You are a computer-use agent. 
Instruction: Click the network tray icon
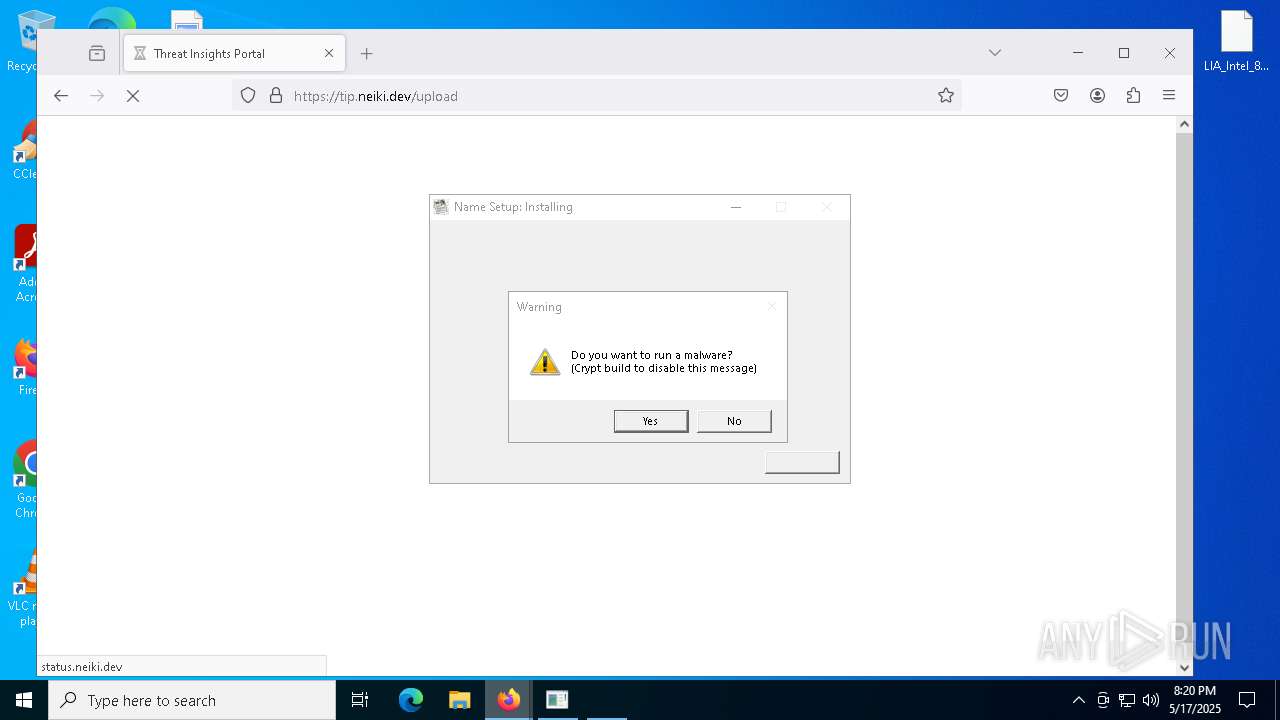point(1127,700)
